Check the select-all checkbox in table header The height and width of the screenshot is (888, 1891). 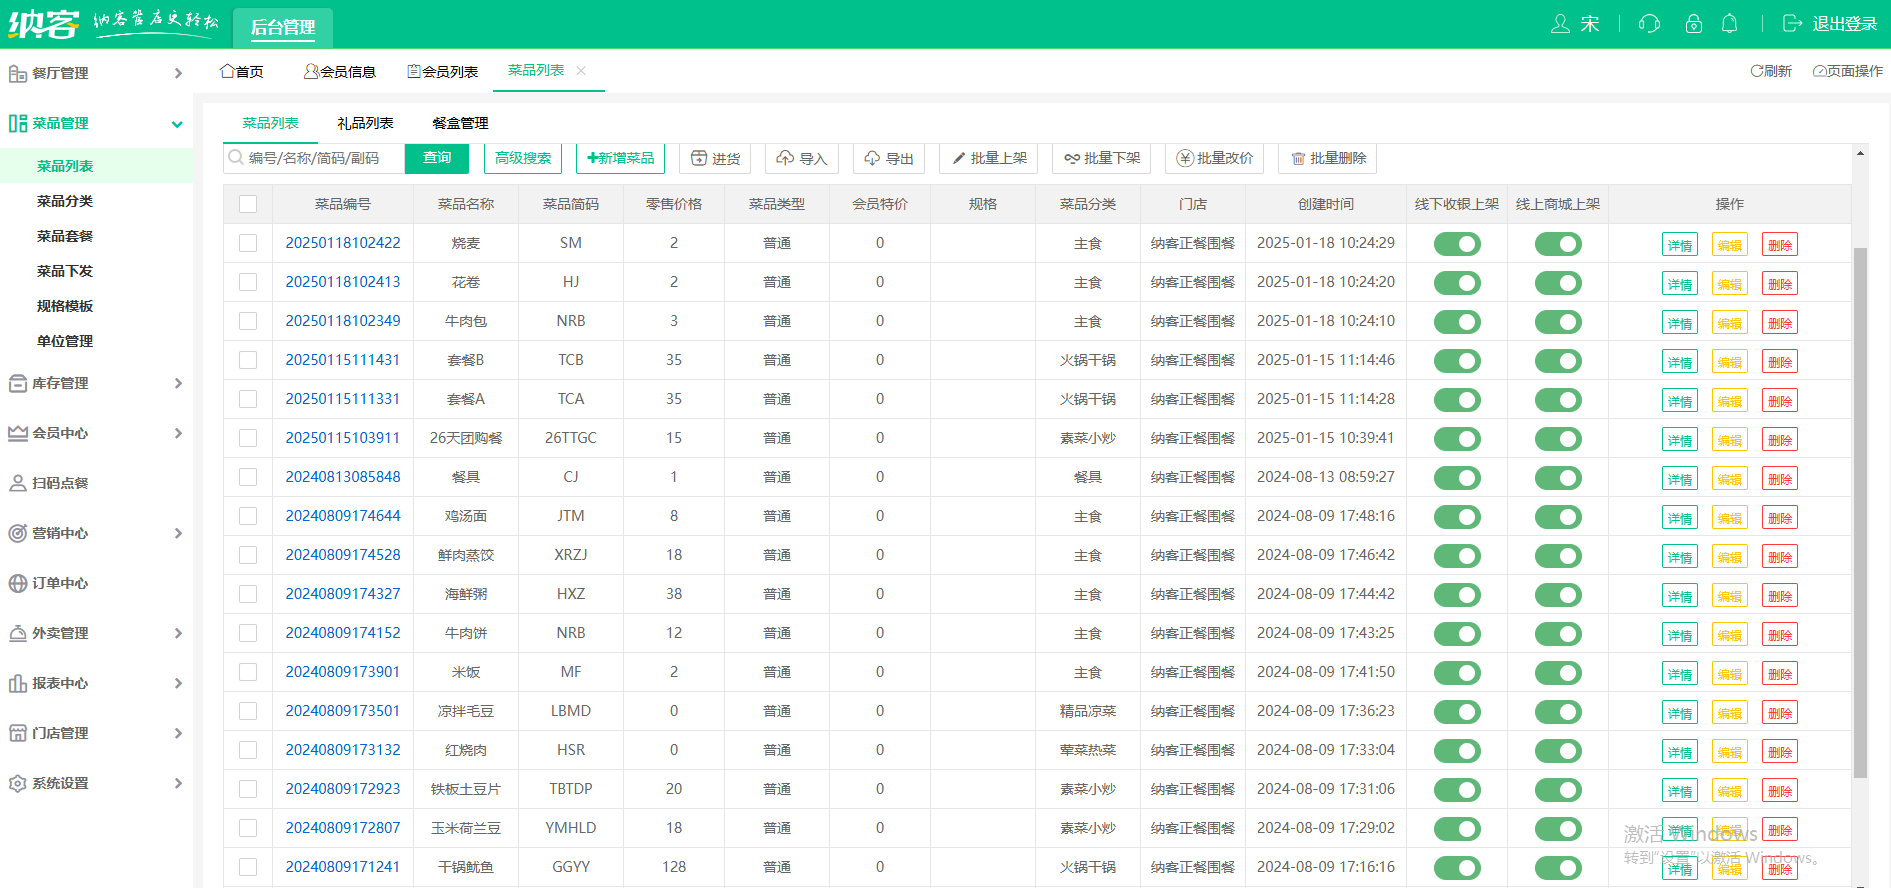coord(248,204)
